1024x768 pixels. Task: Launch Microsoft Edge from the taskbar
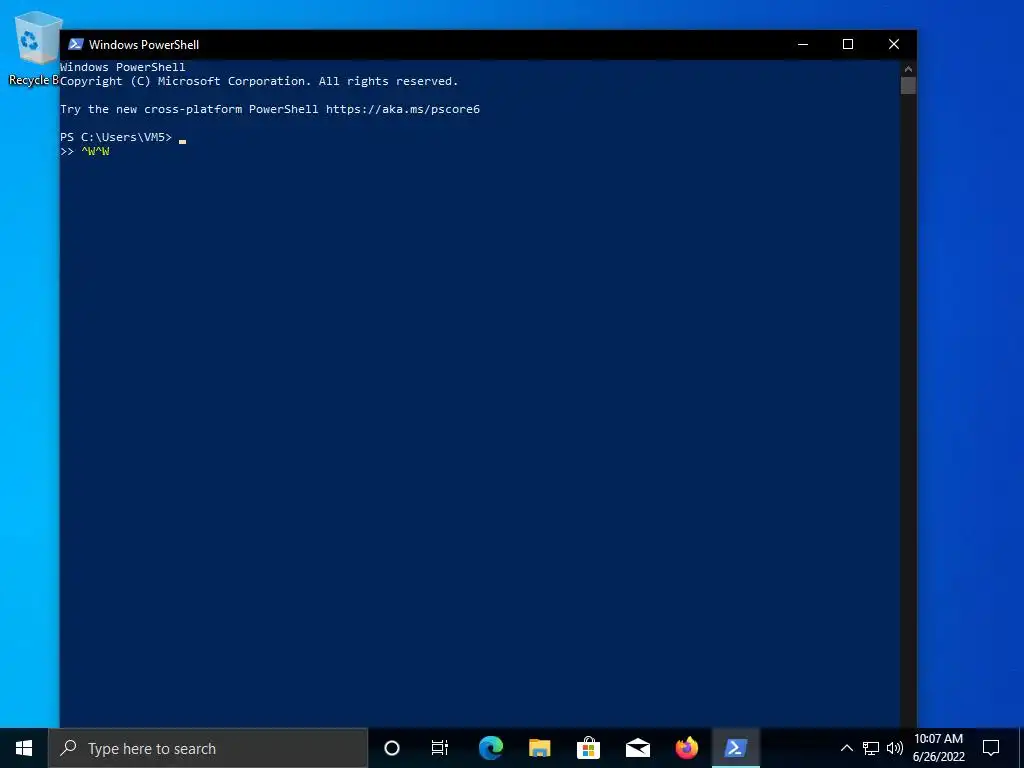[490, 748]
